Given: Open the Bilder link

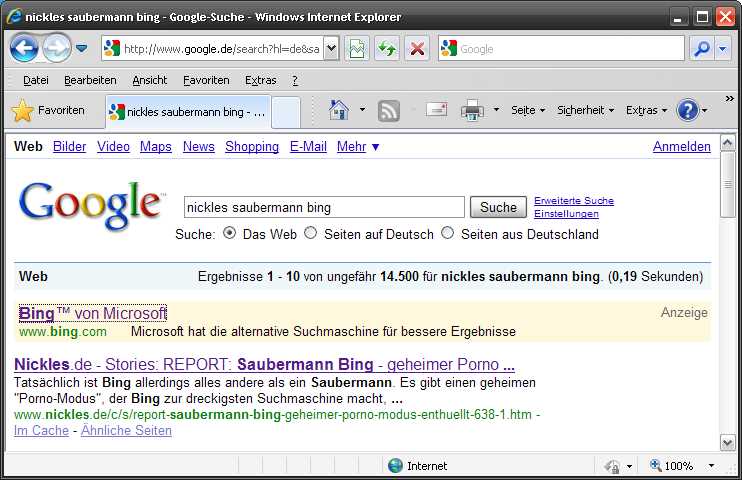Looking at the screenshot, I should [69, 147].
